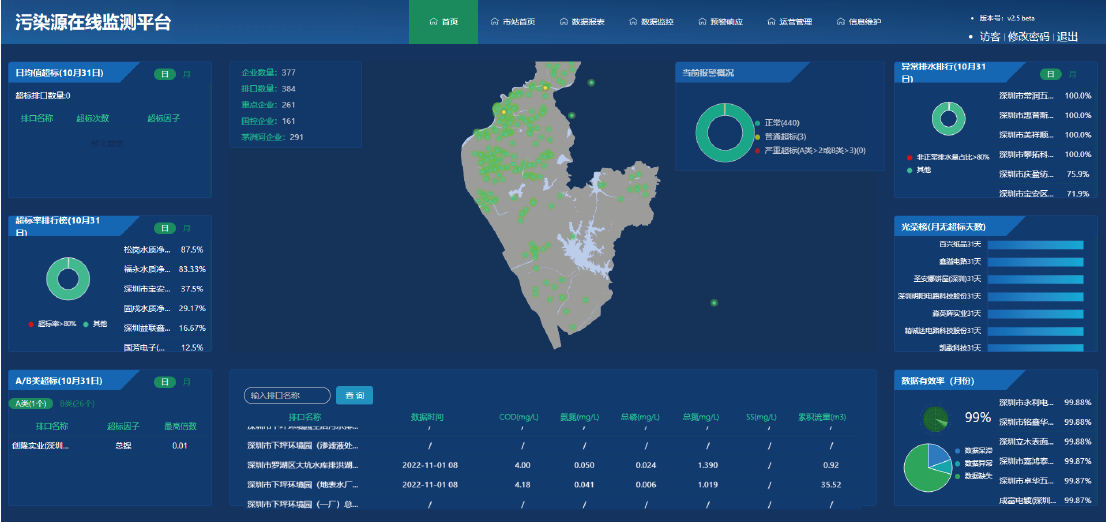This screenshot has width=1106, height=522.
Task: Click the icon next to 数据监控
Action: point(633,21)
